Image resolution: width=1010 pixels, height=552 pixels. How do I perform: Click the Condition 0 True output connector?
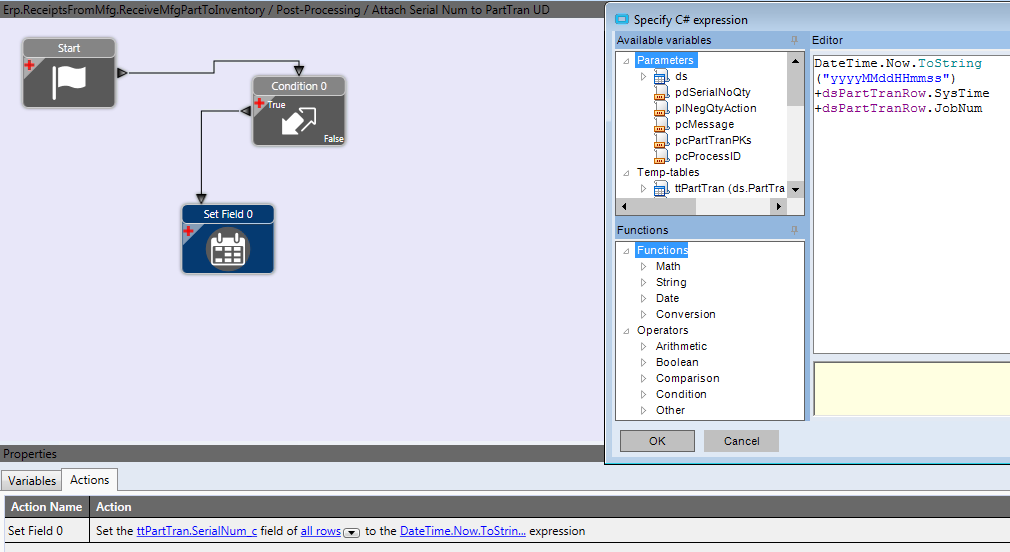coord(245,111)
